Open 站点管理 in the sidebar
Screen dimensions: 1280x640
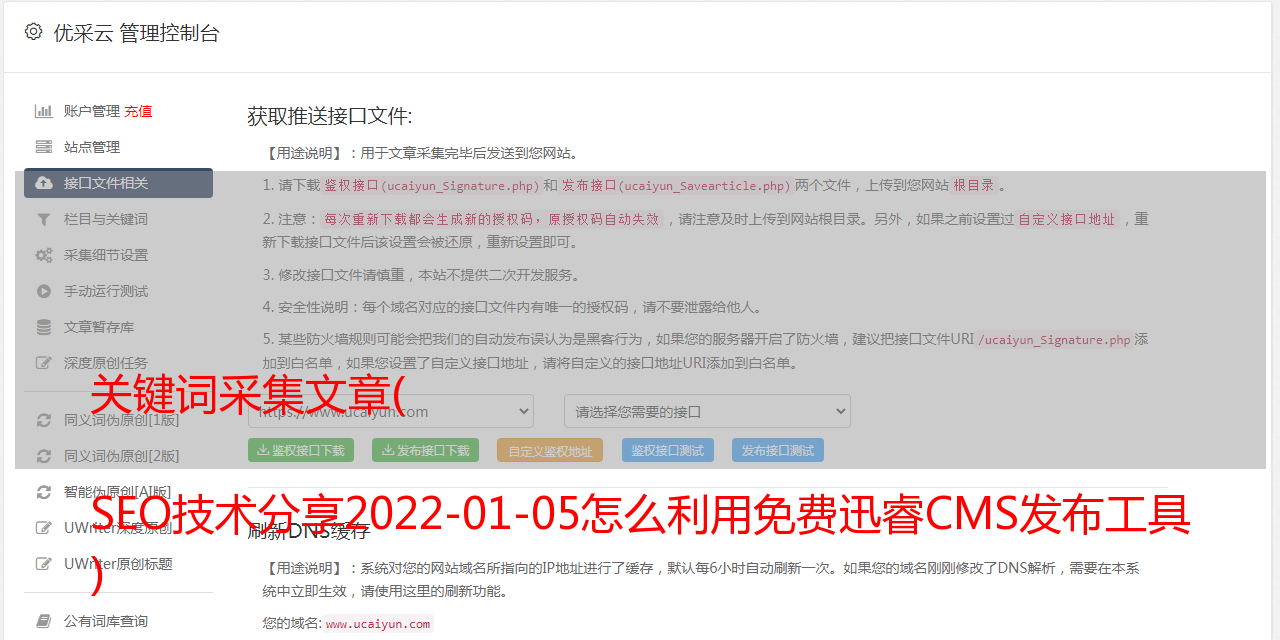[92, 147]
